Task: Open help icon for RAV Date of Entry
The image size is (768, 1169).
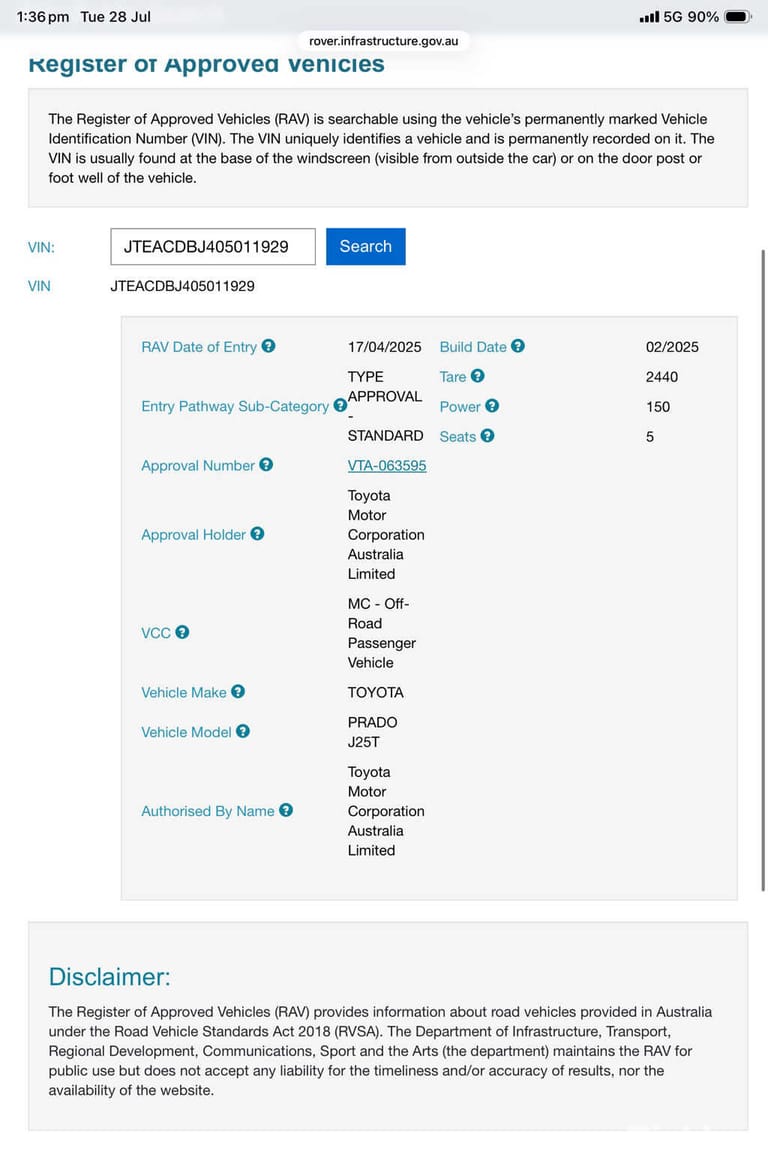Action: point(268,346)
